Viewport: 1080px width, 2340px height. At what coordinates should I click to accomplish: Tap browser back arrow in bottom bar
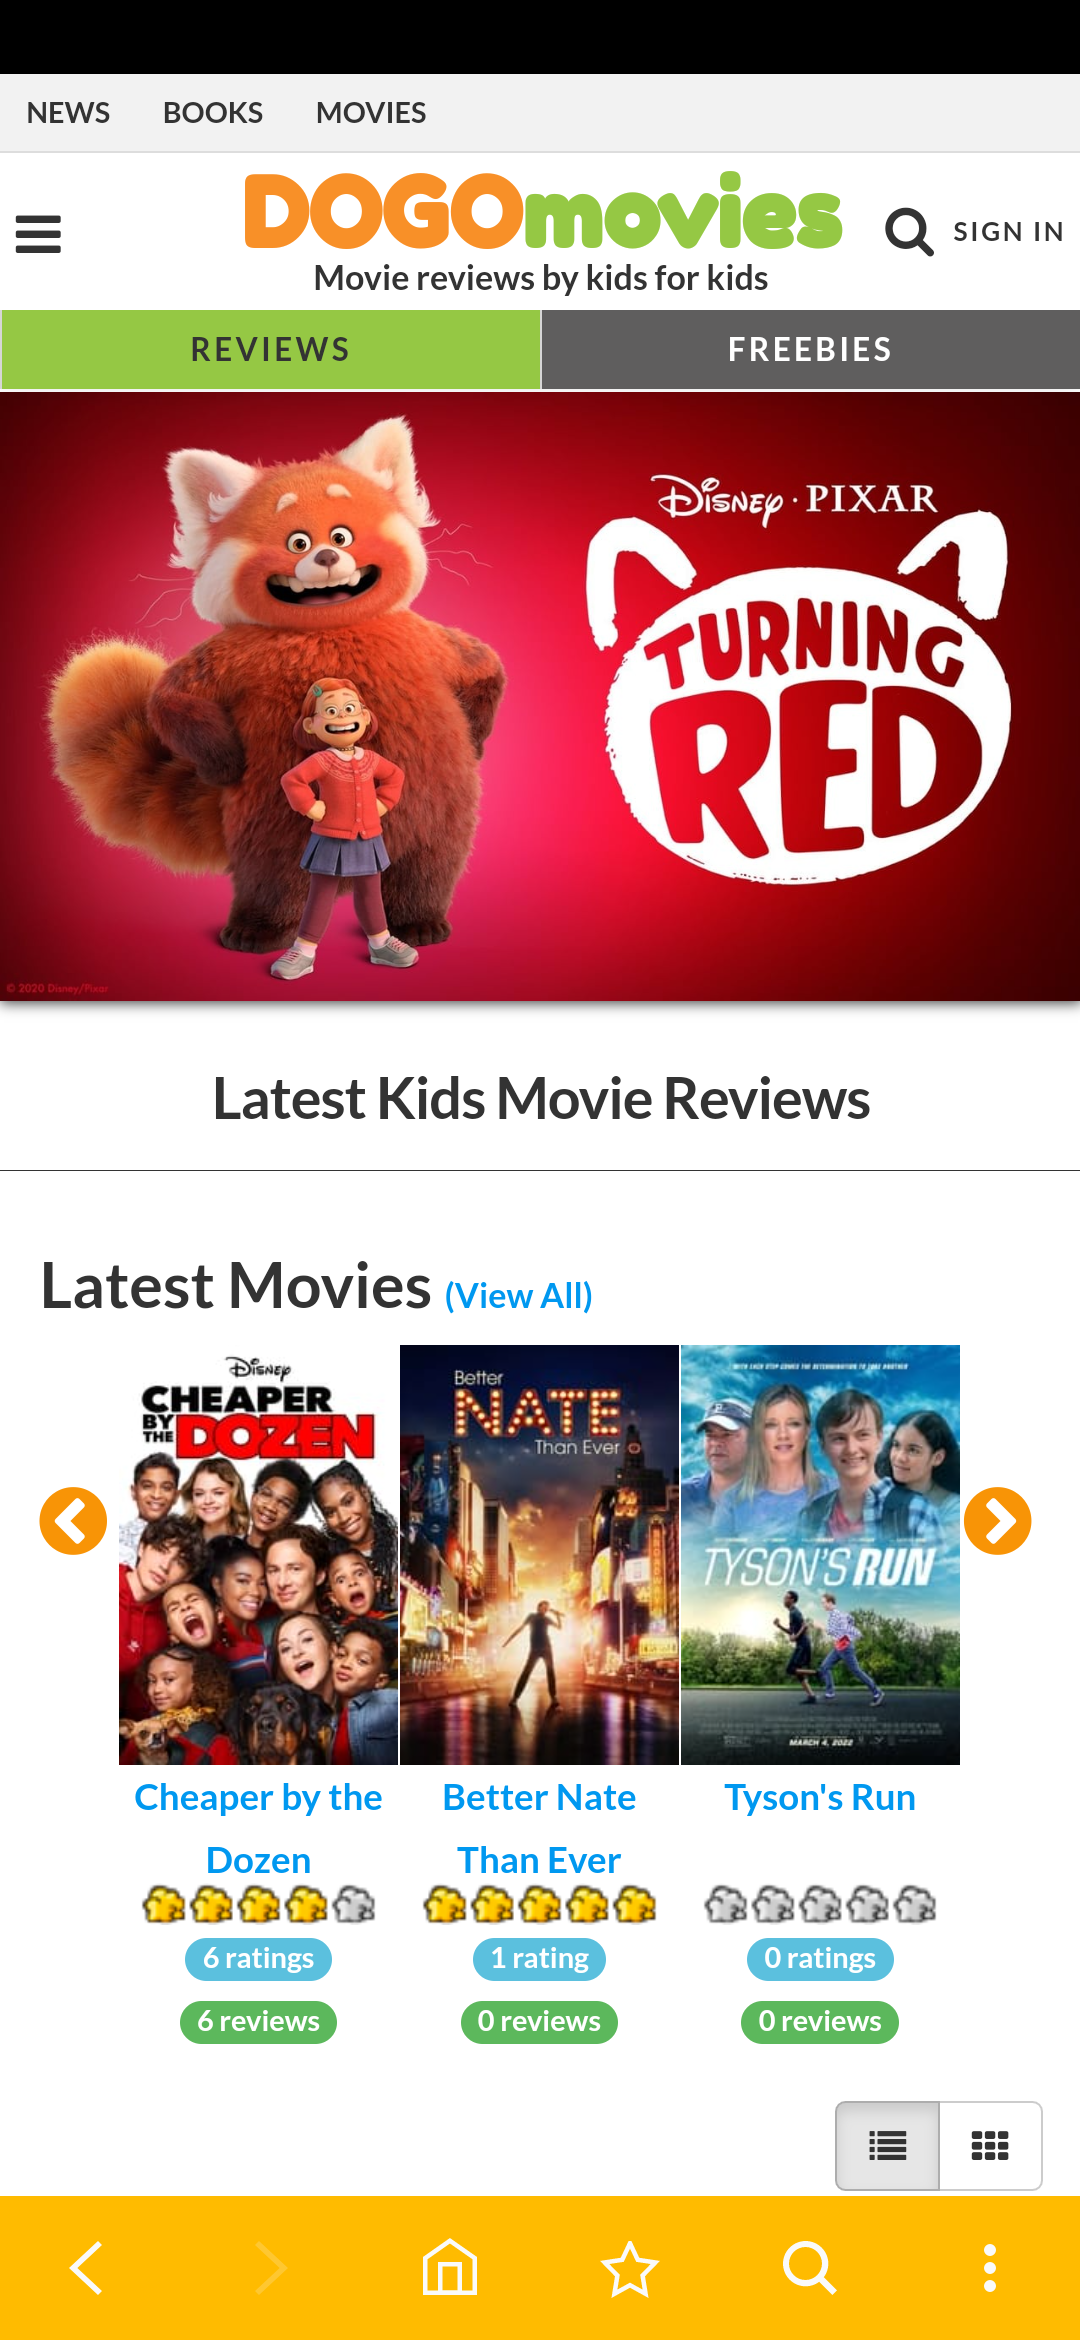coord(88,2268)
